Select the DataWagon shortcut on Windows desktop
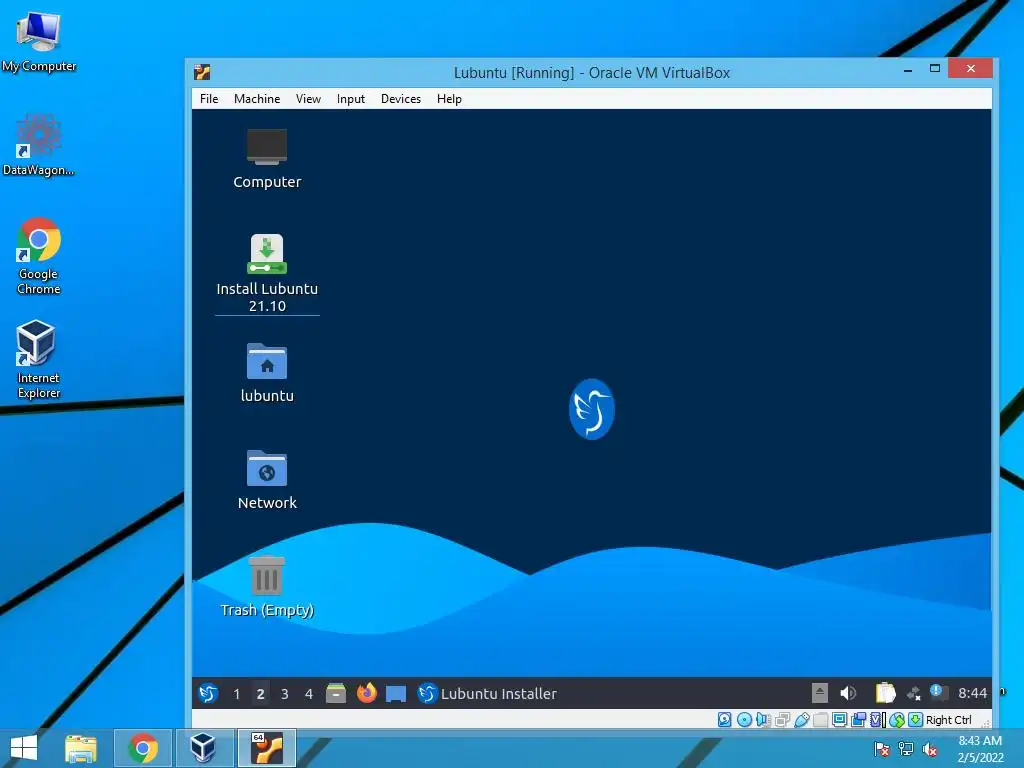The width and height of the screenshot is (1024, 768). (39, 145)
